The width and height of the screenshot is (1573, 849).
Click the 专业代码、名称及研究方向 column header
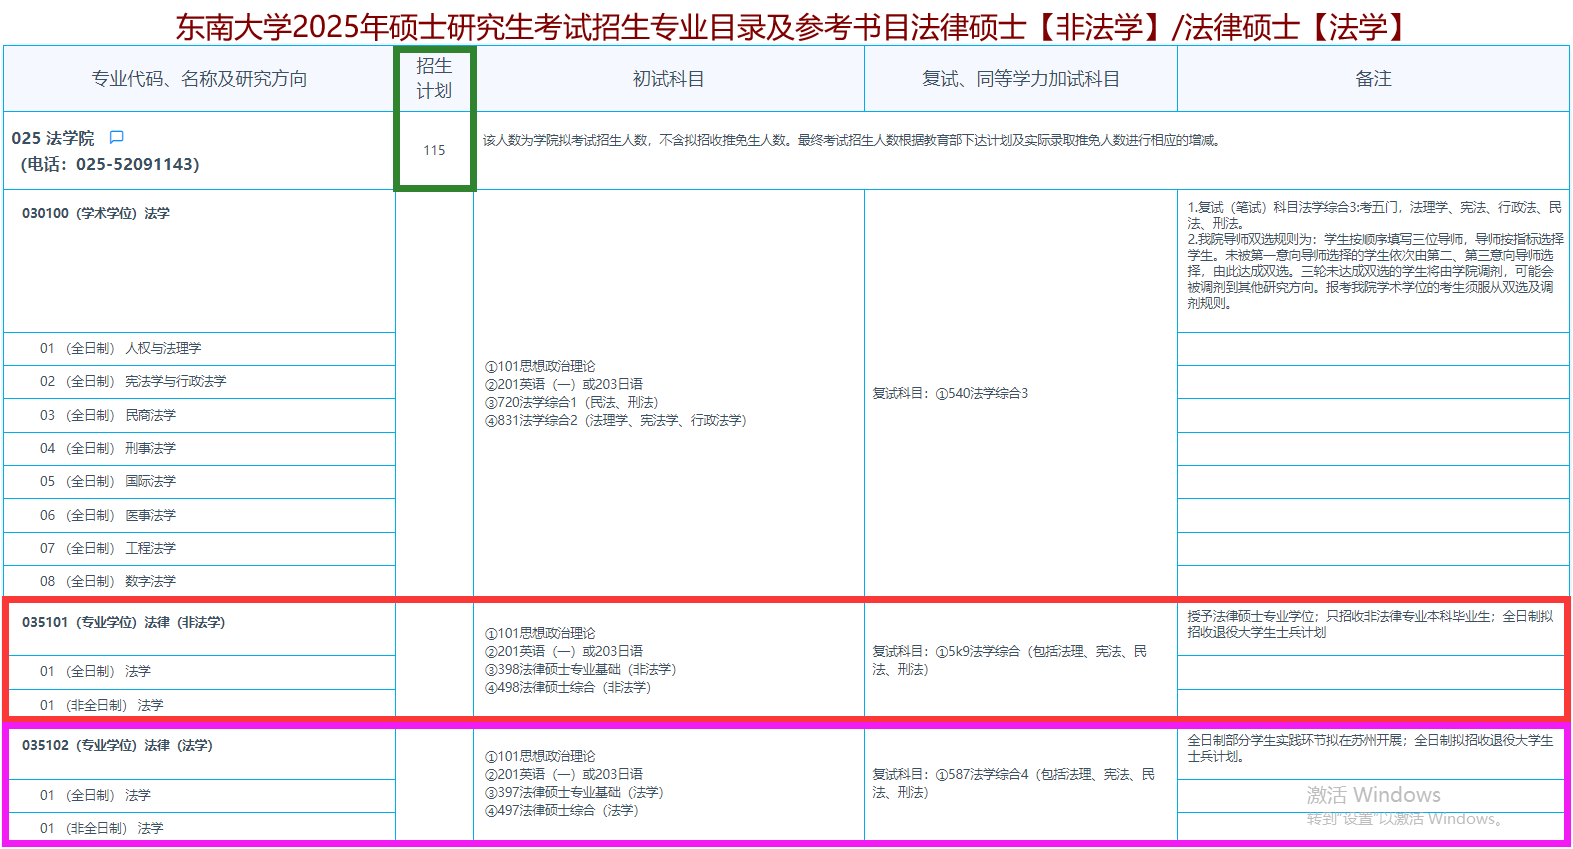pos(199,79)
